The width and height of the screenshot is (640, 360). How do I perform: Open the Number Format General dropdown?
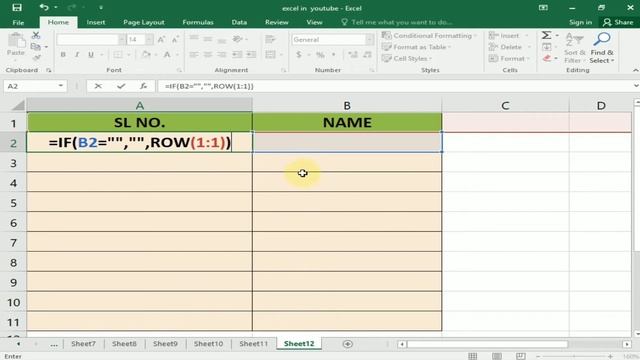point(369,40)
